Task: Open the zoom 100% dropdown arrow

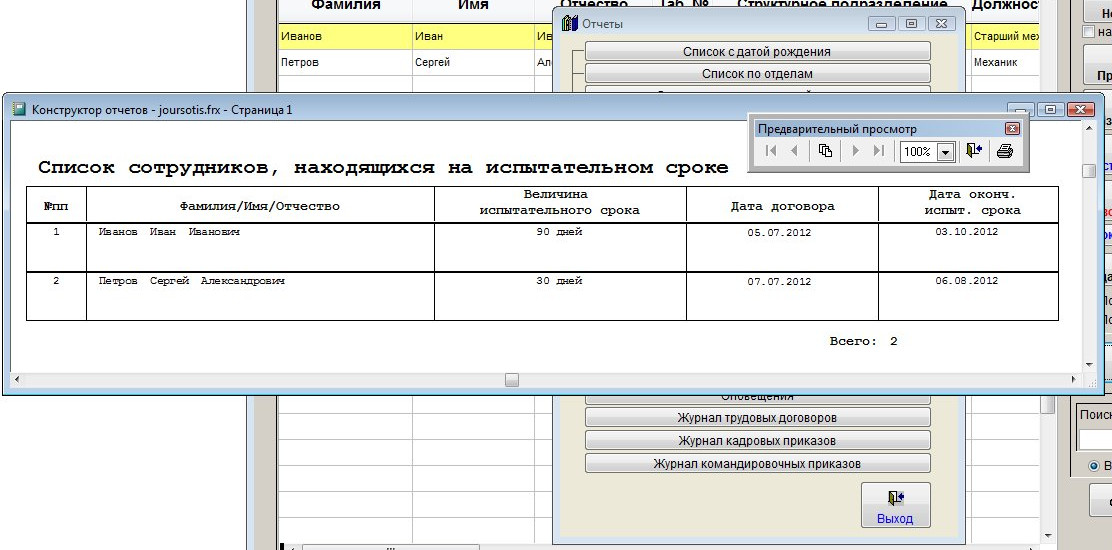Action: [945, 152]
